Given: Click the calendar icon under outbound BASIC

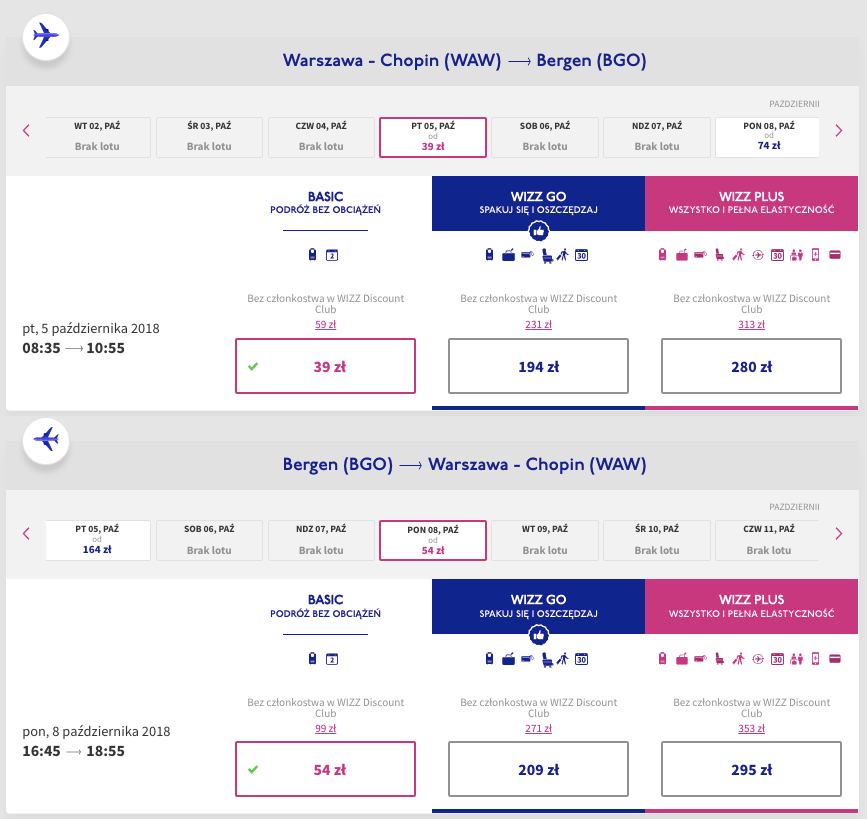Looking at the screenshot, I should point(333,255).
